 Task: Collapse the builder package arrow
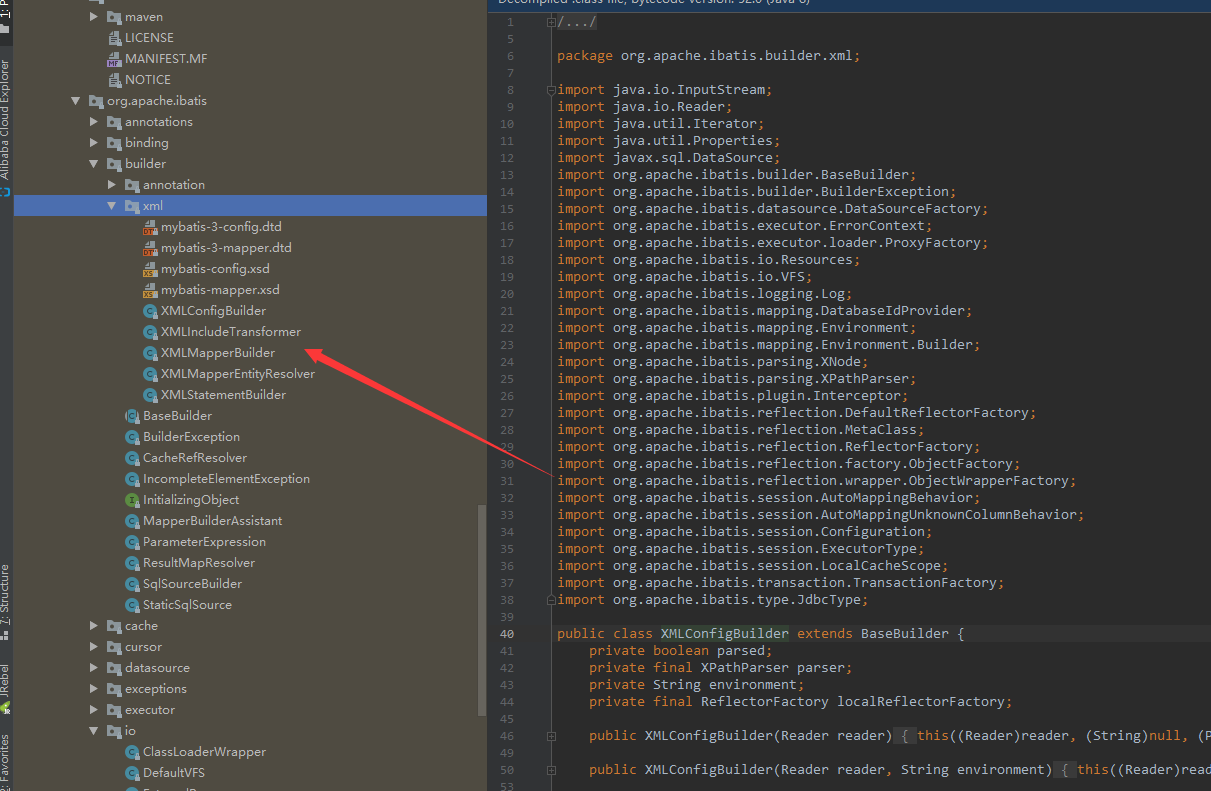(x=94, y=164)
